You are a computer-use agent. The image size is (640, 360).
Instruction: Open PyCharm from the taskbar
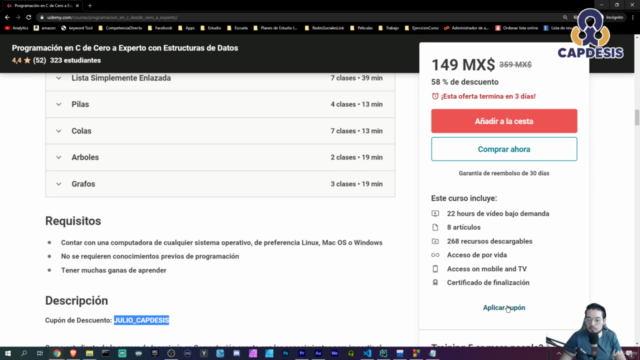coord(383,353)
